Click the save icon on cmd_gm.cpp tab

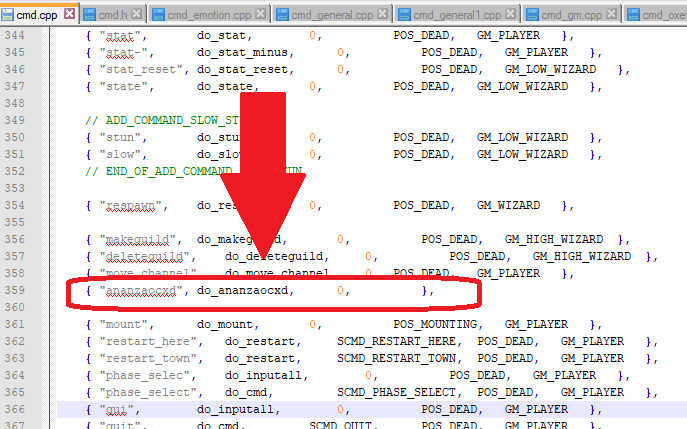click(532, 14)
